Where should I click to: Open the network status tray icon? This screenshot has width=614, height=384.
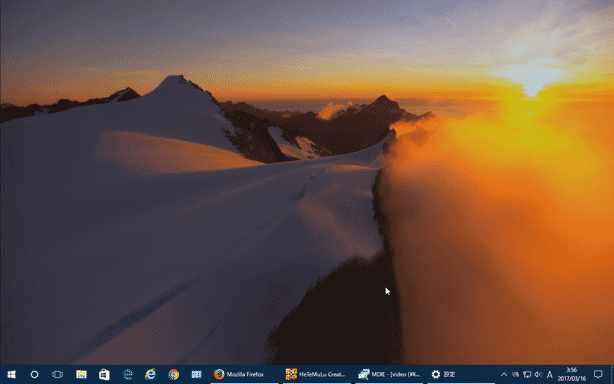tap(527, 375)
